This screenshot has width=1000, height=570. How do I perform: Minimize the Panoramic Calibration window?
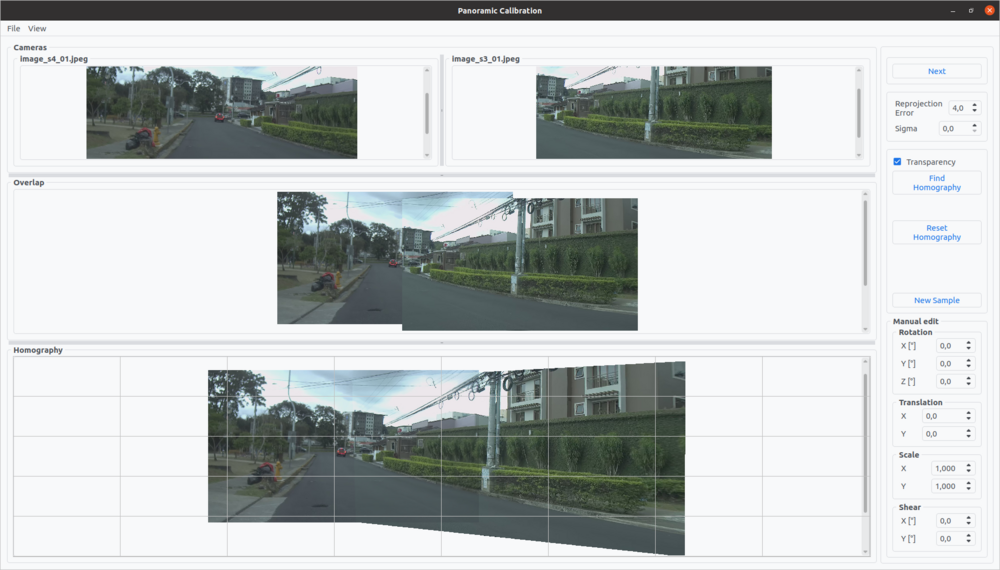click(953, 10)
